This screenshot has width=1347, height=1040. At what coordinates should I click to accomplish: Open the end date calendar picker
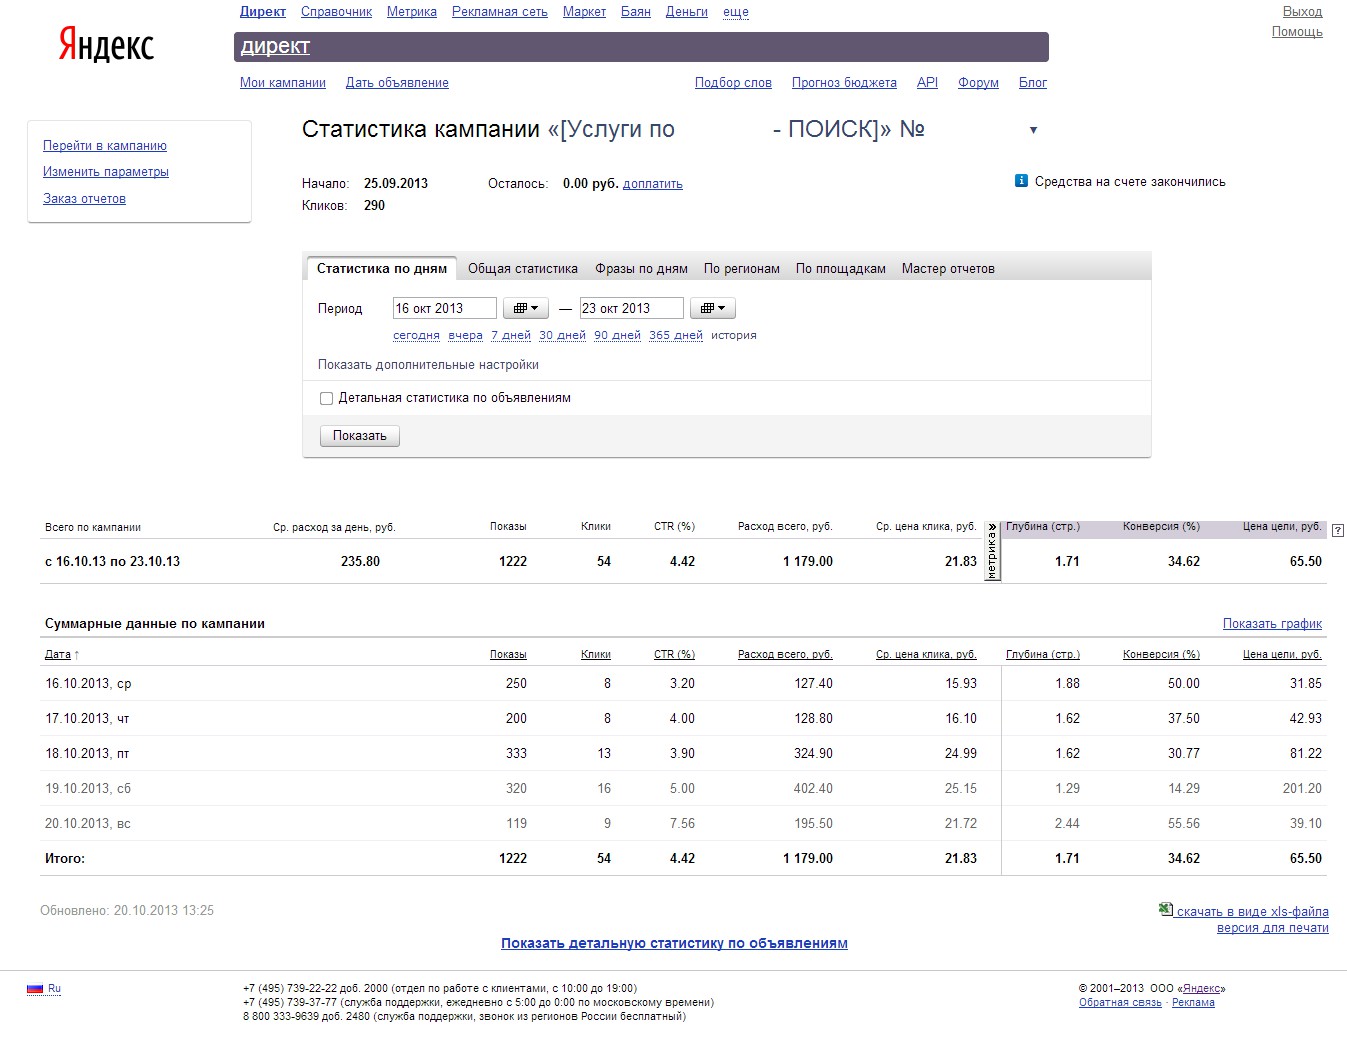coord(712,308)
